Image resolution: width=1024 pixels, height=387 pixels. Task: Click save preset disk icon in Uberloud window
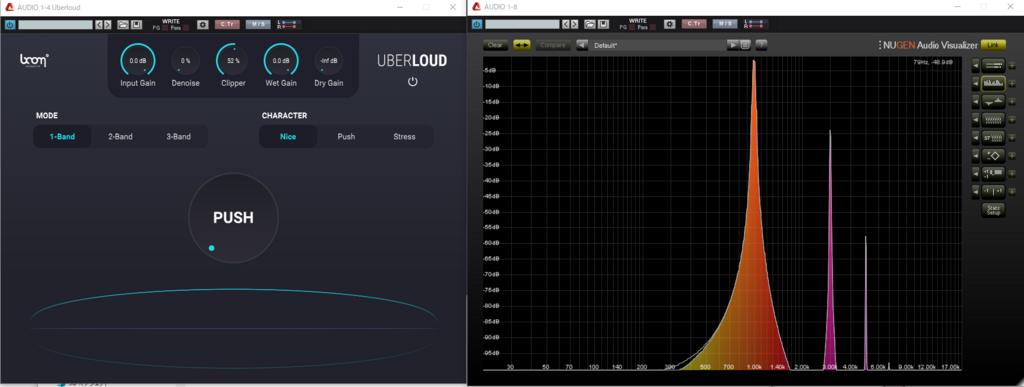pyautogui.click(x=136, y=24)
